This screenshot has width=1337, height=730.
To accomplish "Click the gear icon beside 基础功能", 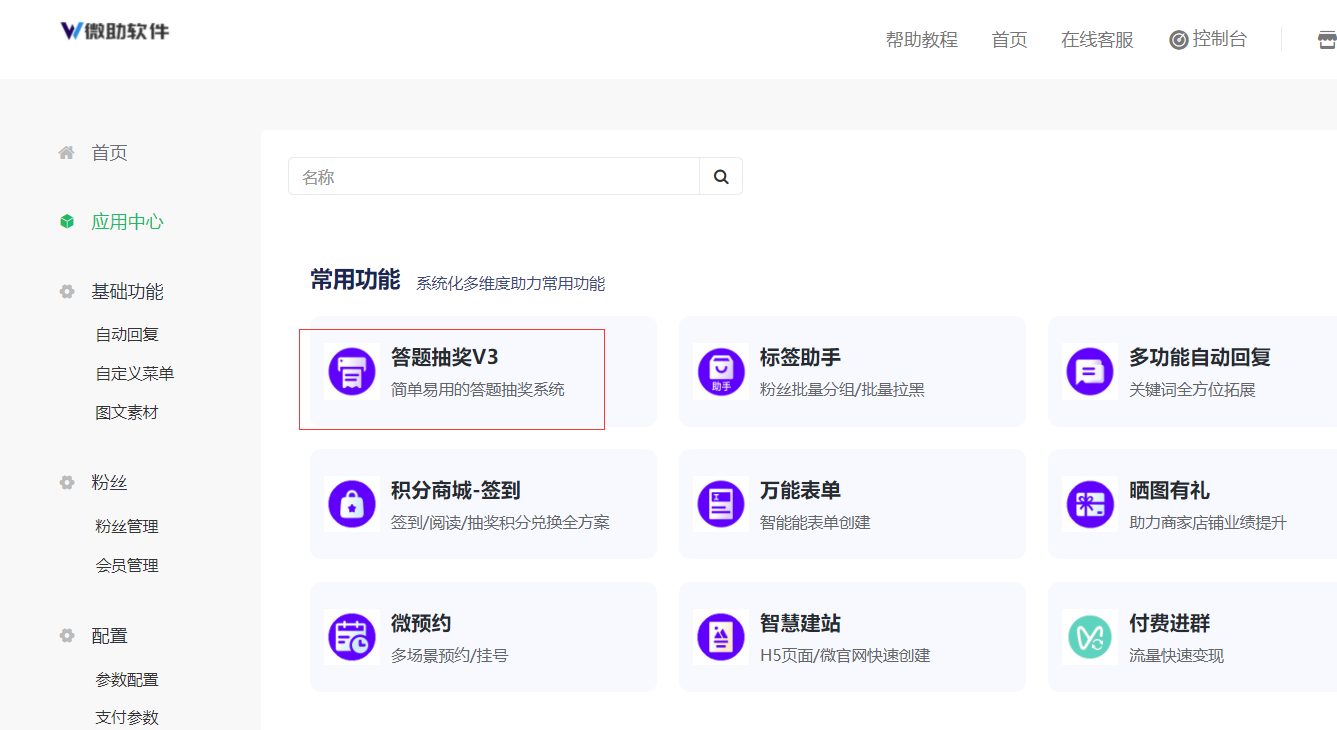I will click(67, 292).
